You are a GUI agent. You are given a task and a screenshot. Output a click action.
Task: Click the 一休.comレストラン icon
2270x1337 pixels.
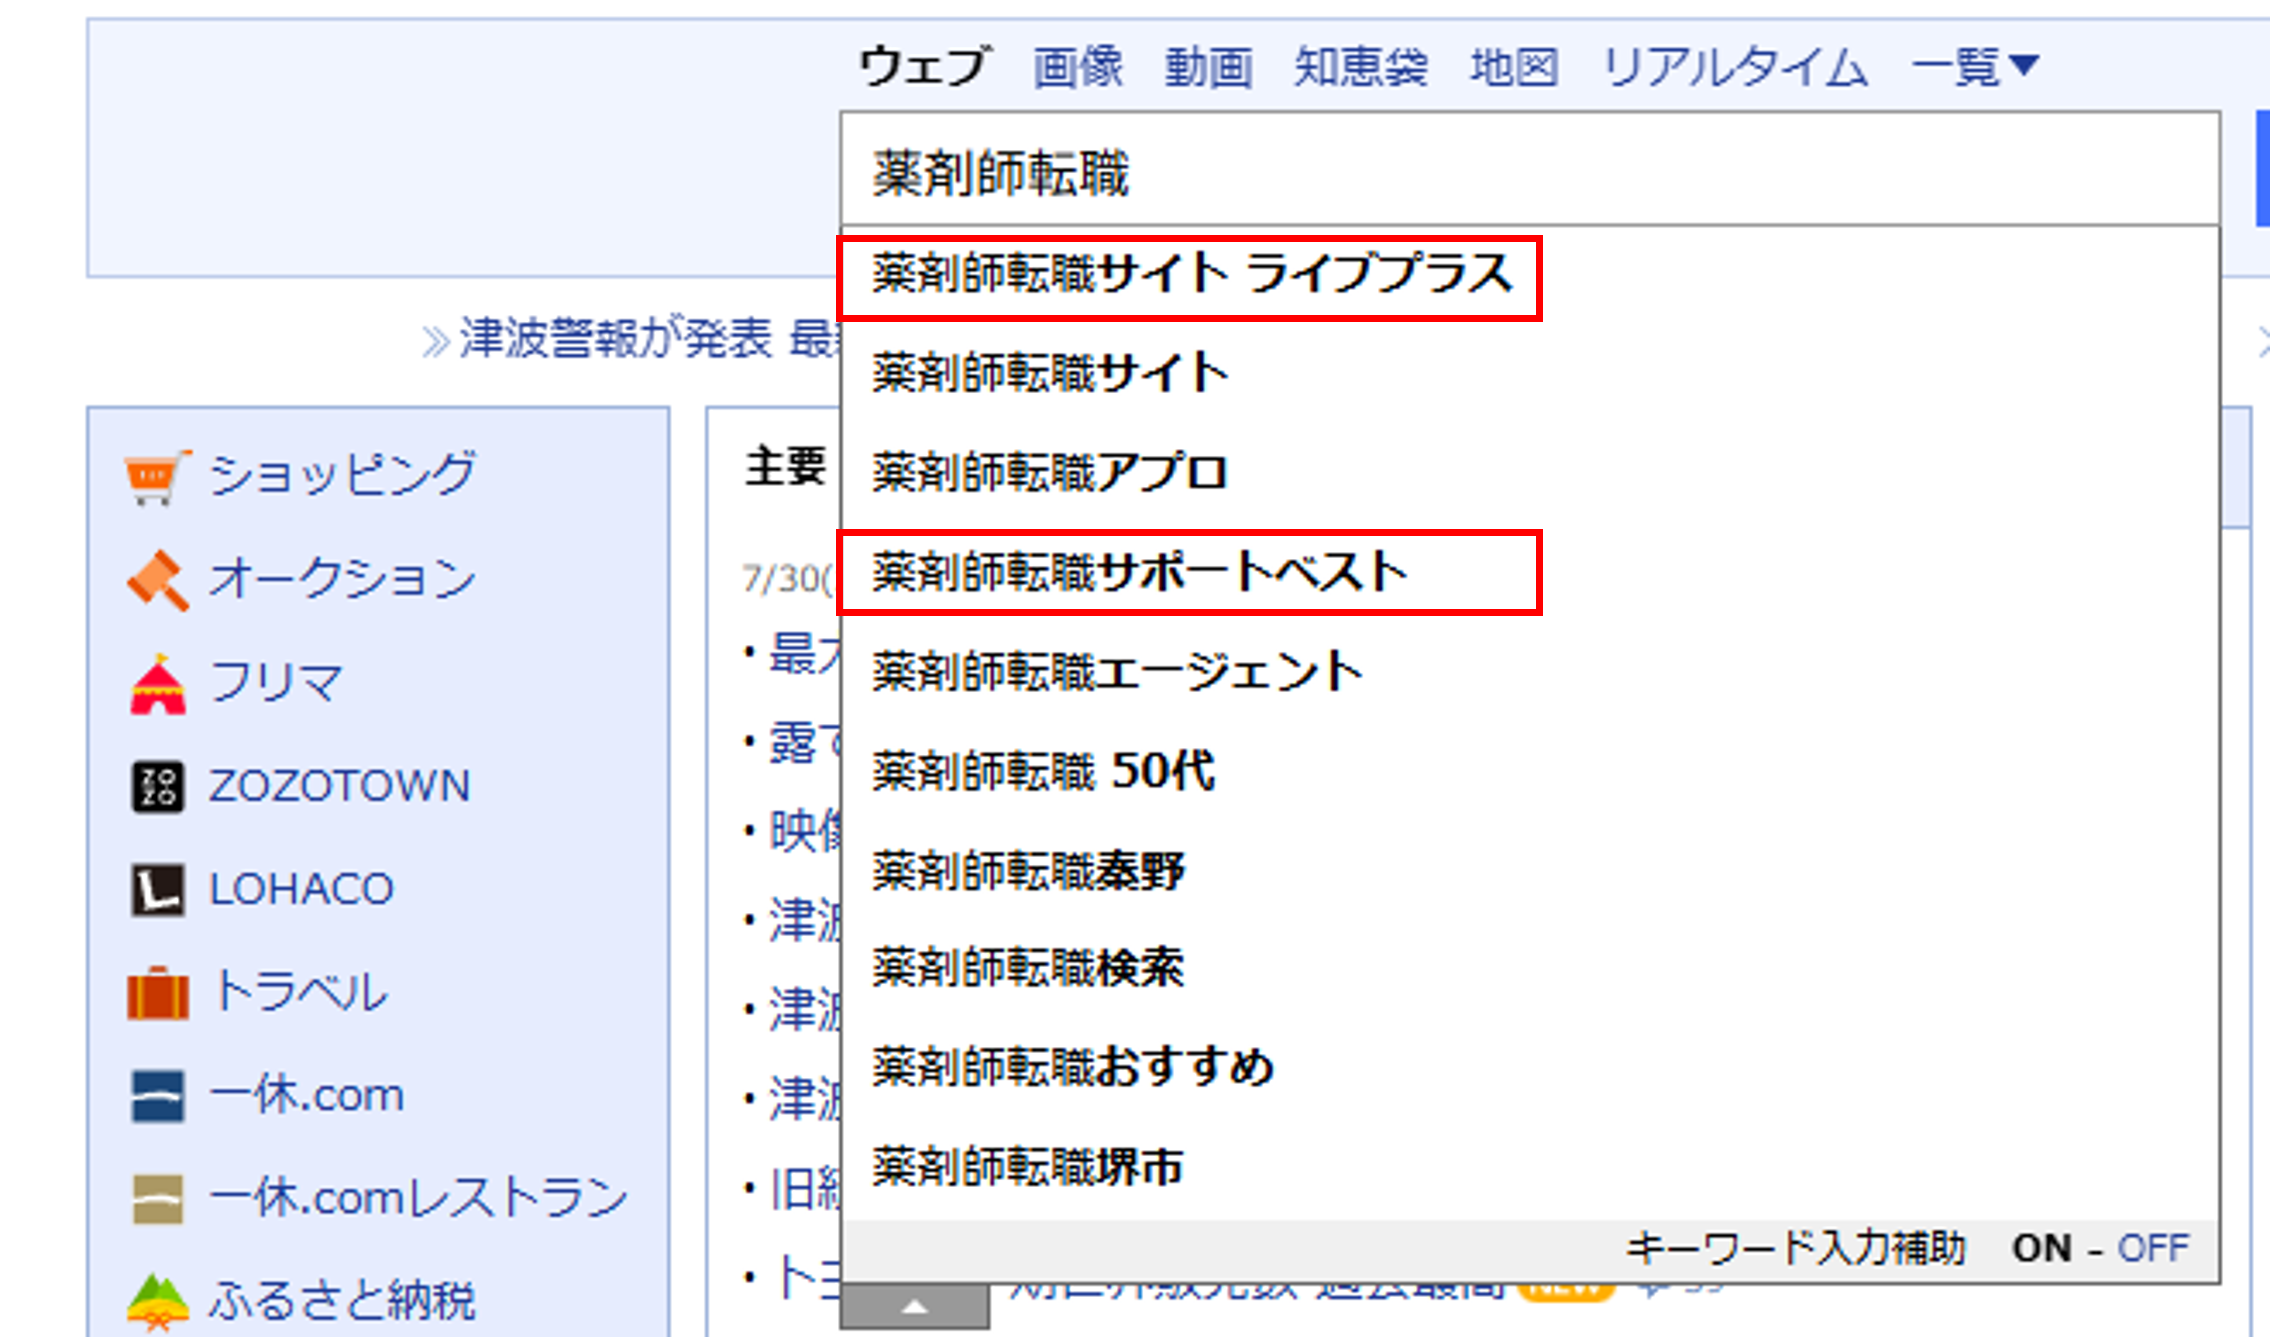[158, 1198]
